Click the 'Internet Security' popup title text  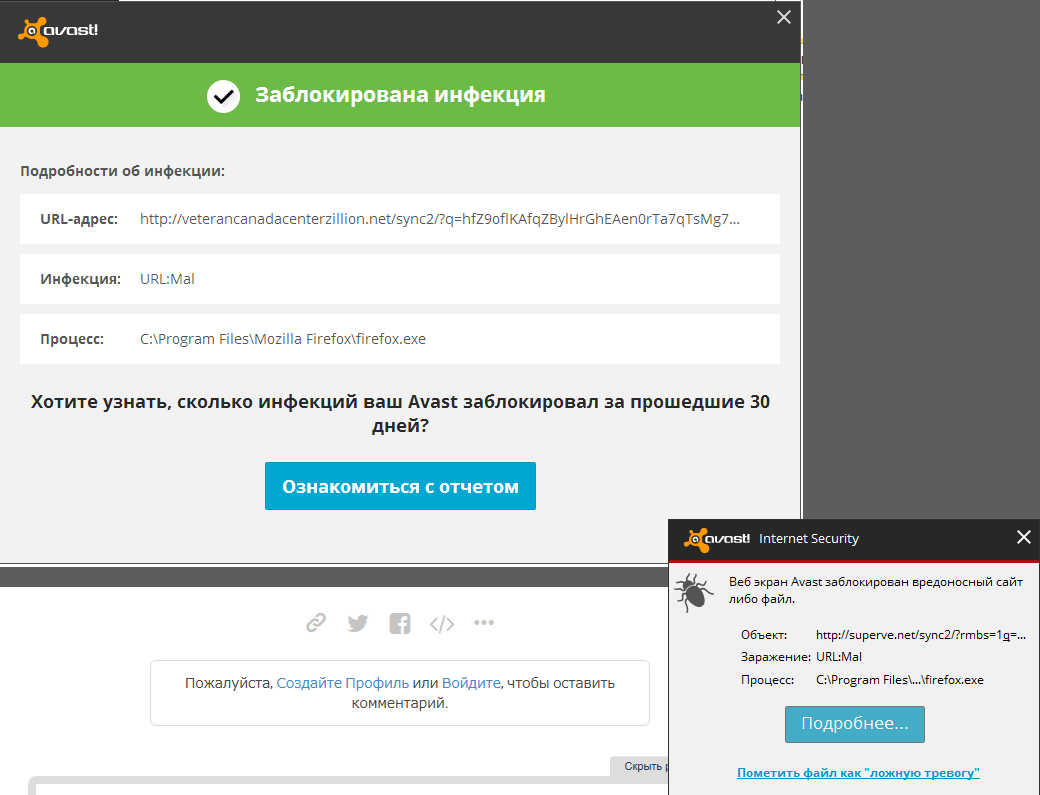[x=809, y=539]
